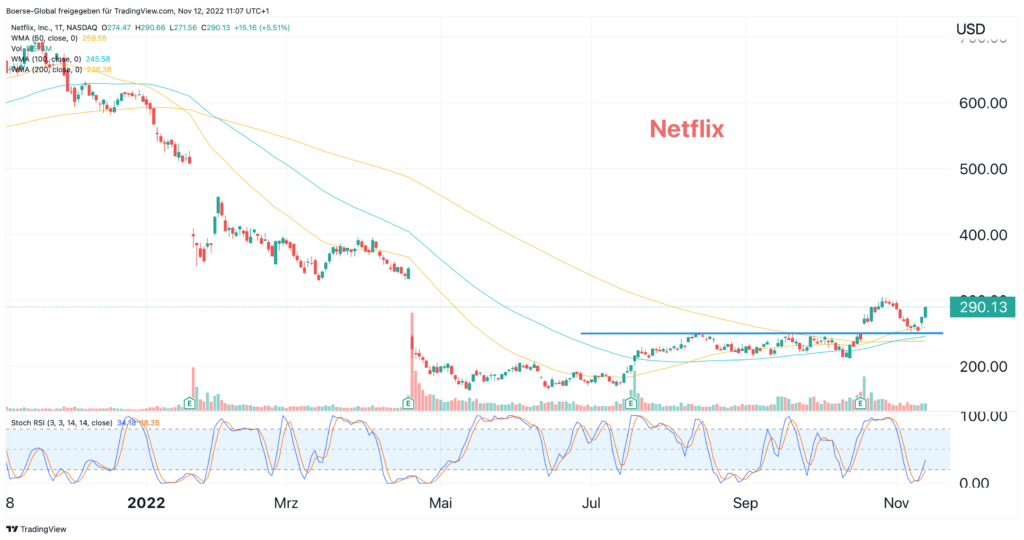Screen dimensions: 1024x540
Task: Select the WMA (50, close, 0) indicator legend
Action: pos(44,38)
